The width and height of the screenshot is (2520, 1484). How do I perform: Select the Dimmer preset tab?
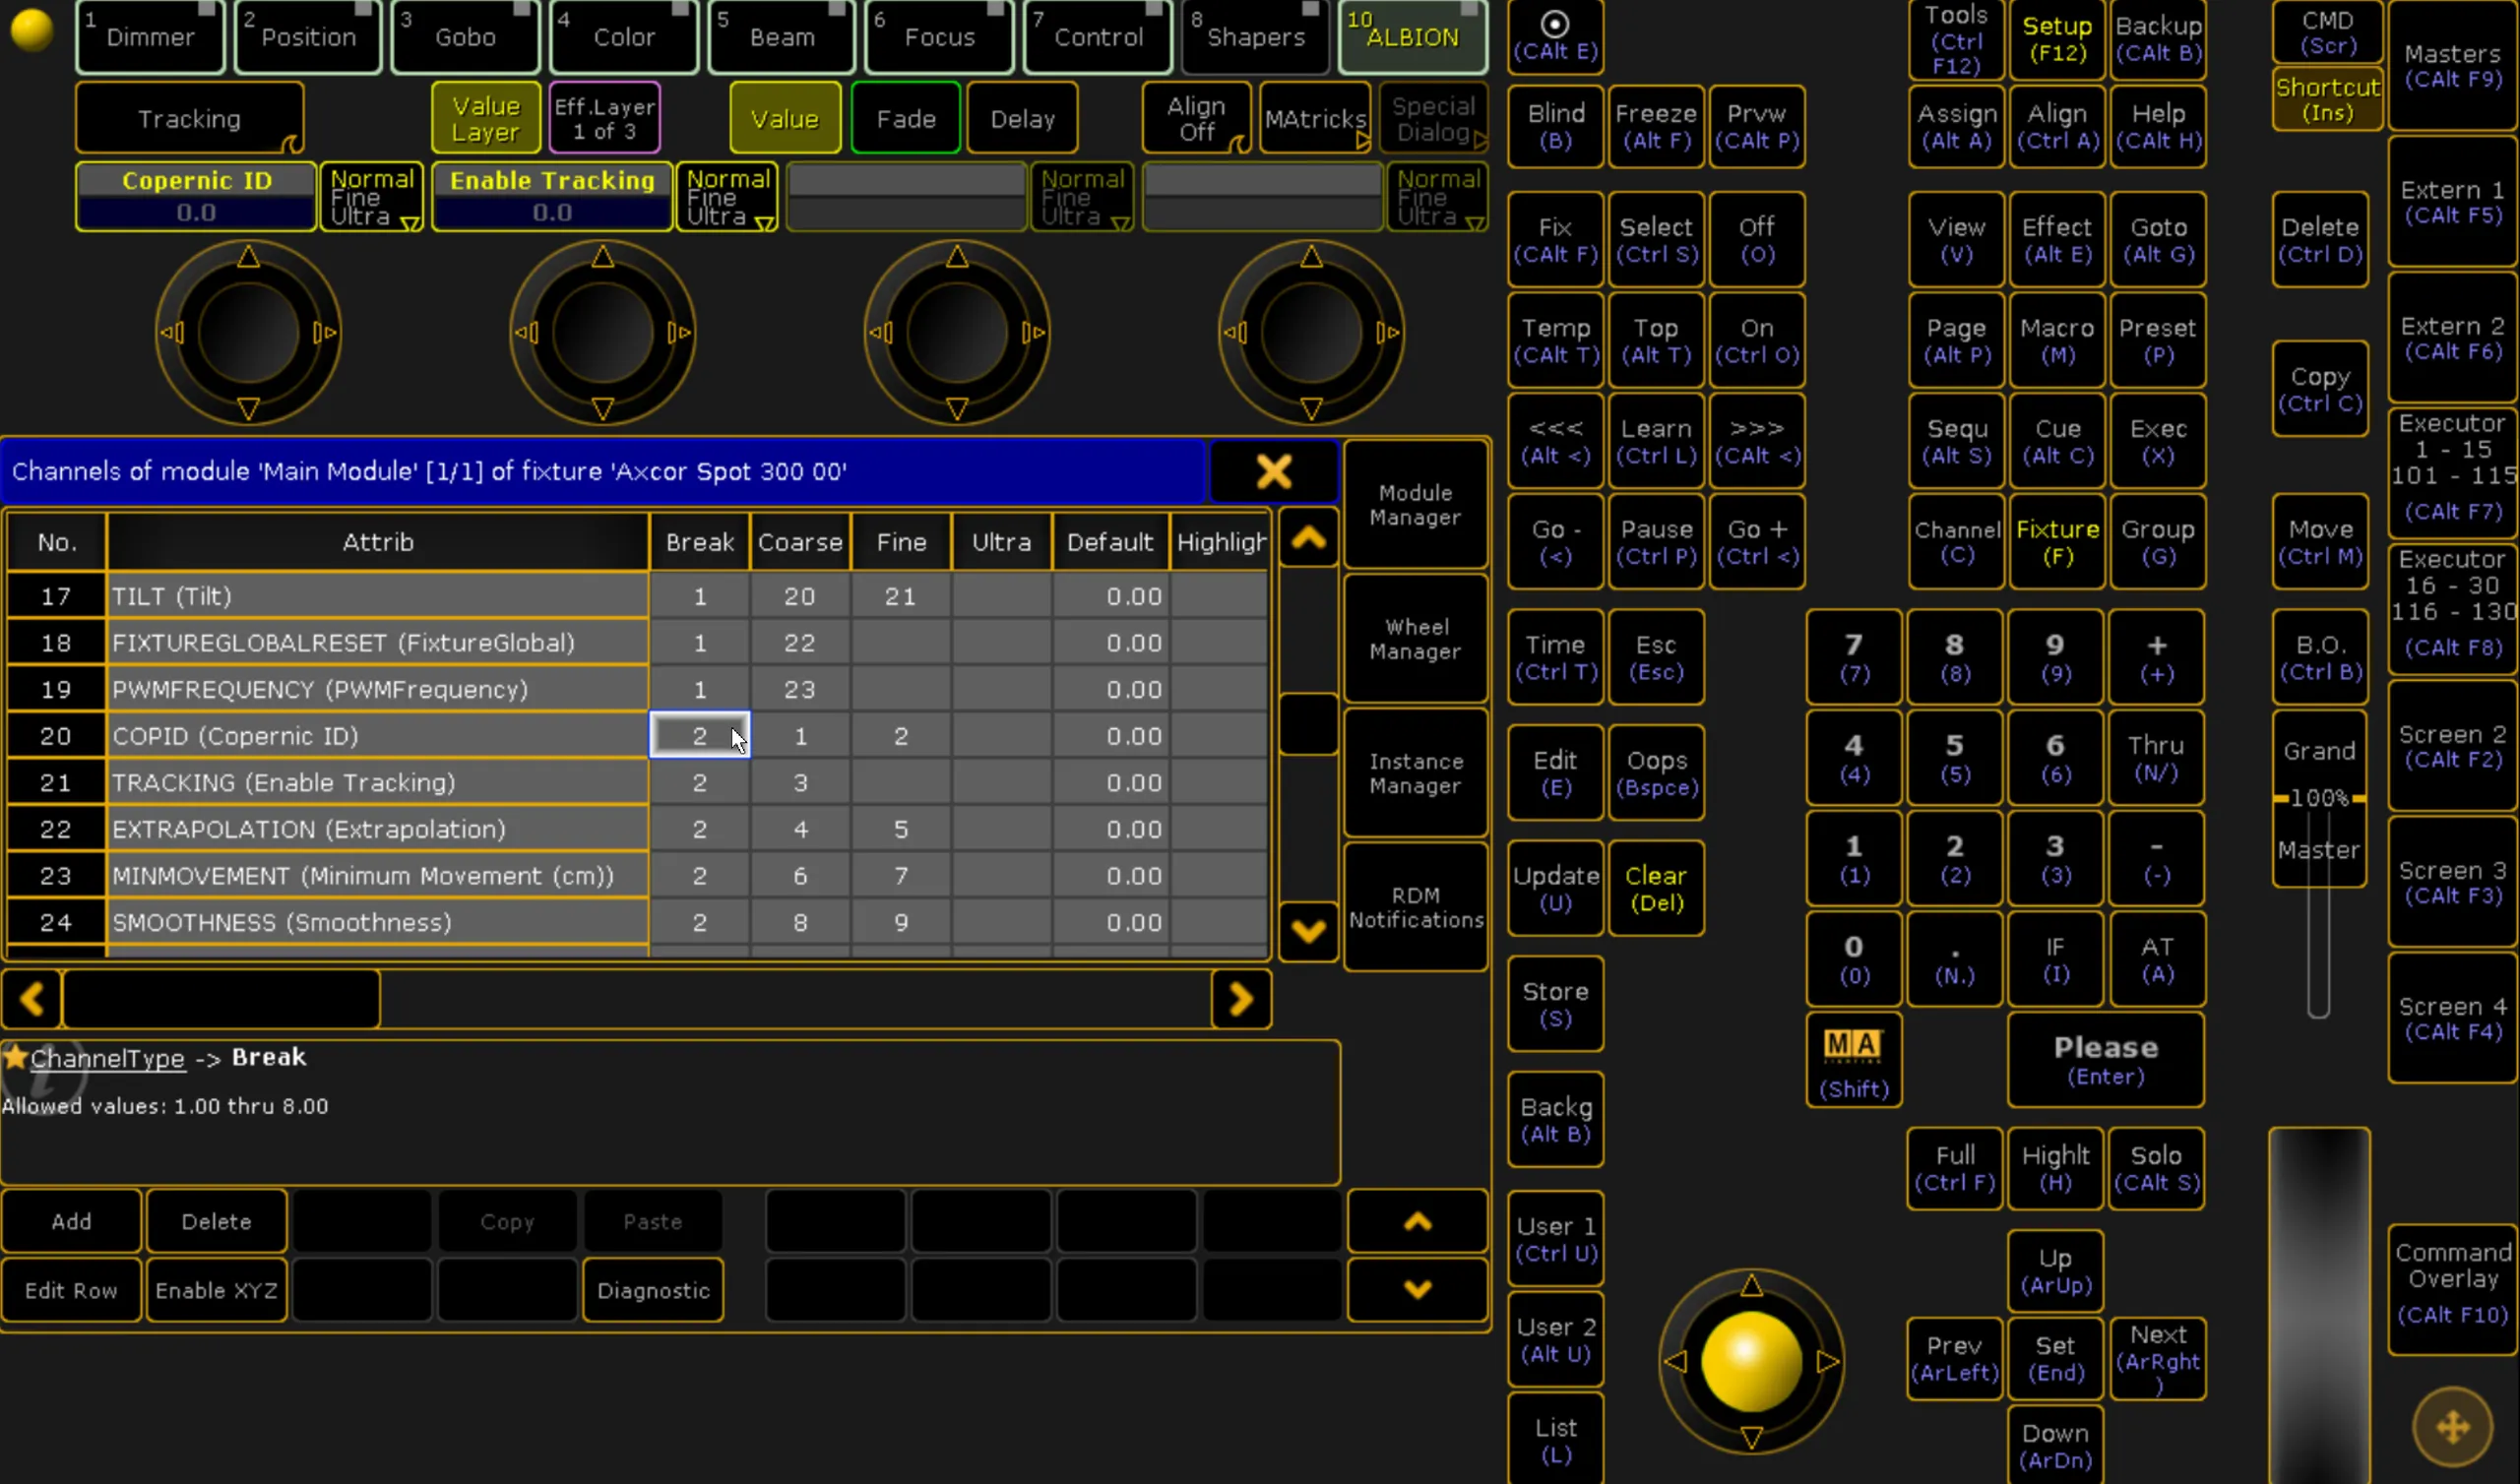(150, 37)
